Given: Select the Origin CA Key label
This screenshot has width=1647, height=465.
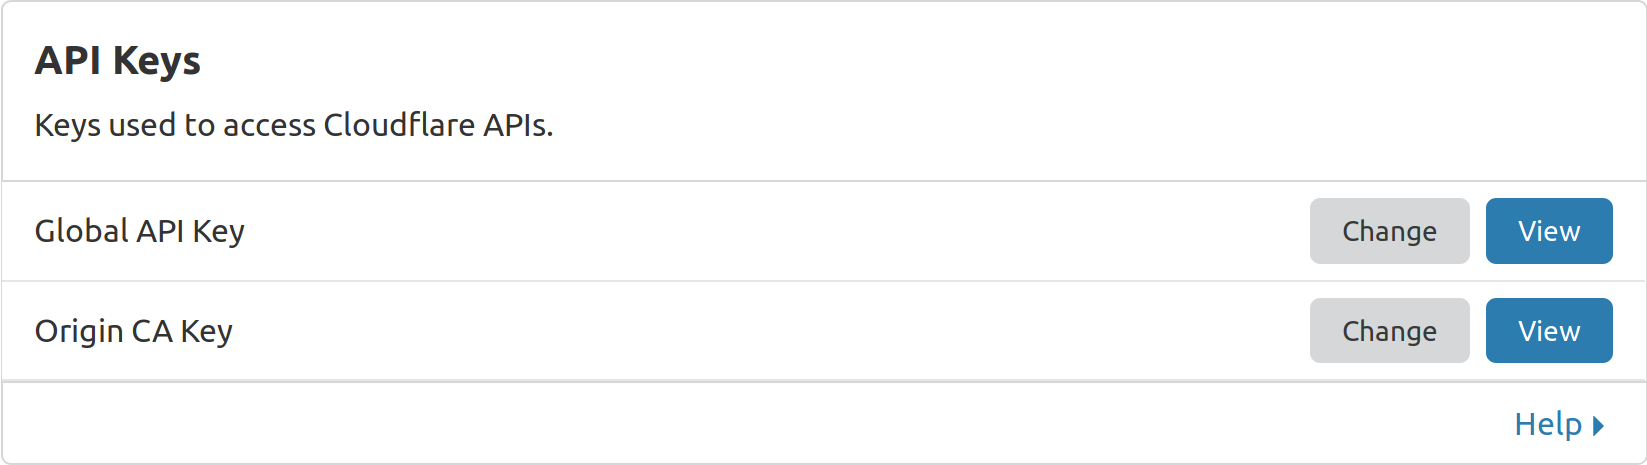Looking at the screenshot, I should click(133, 331).
